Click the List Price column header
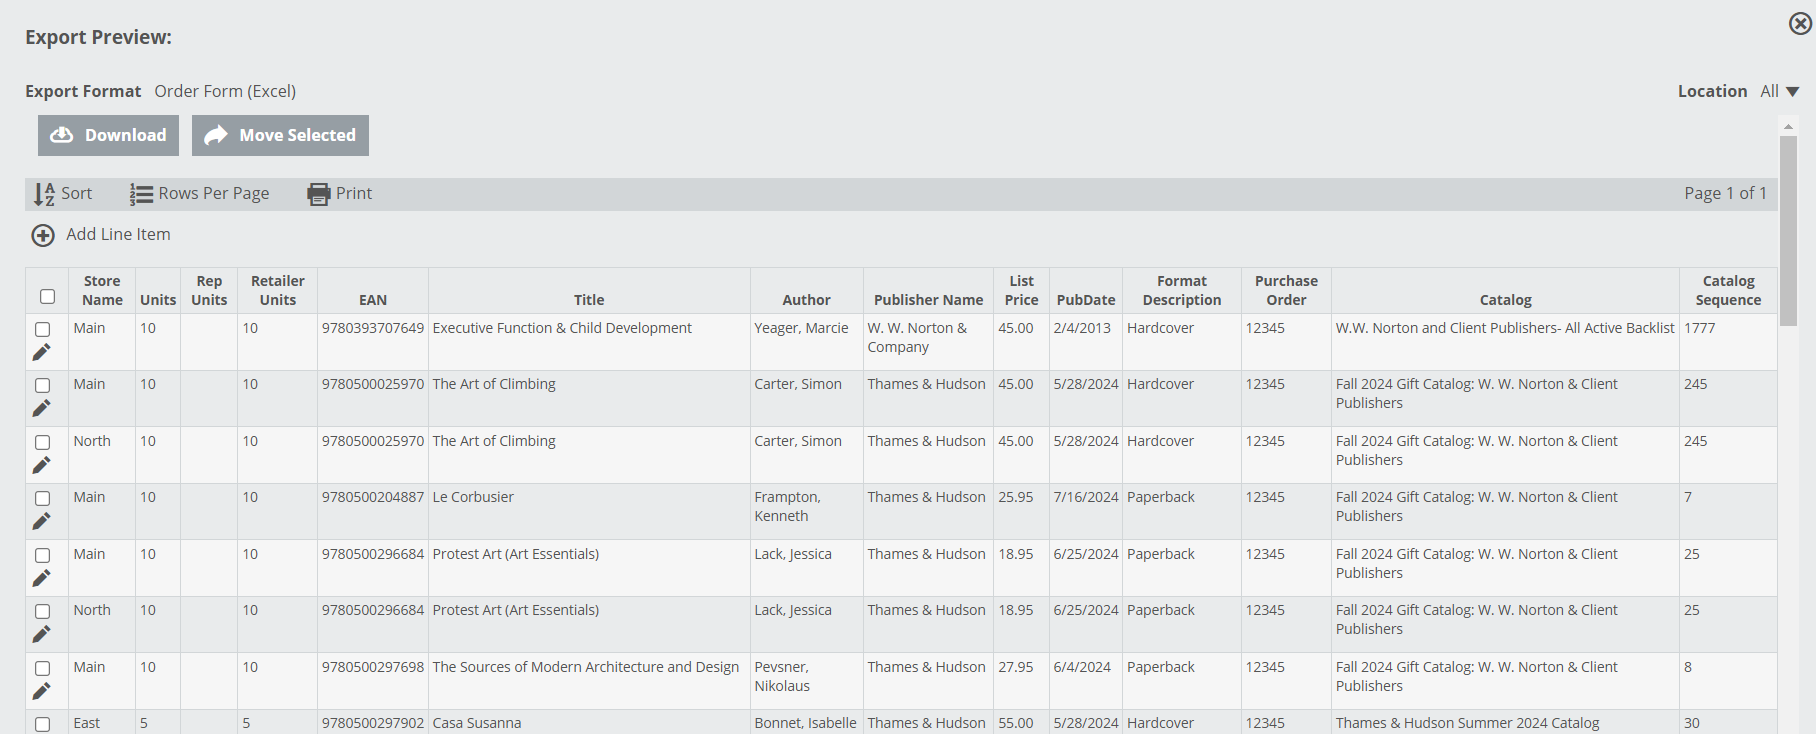Viewport: 1816px width, 734px height. click(1021, 291)
